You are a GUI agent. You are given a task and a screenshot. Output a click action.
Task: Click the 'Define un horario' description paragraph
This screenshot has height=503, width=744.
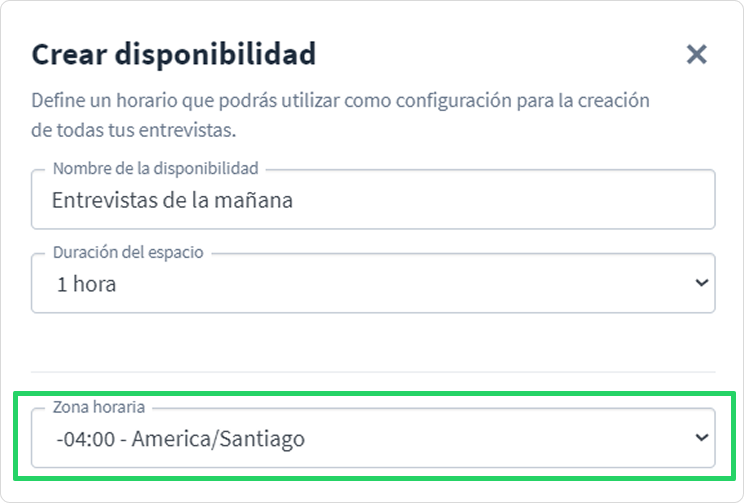pos(340,115)
